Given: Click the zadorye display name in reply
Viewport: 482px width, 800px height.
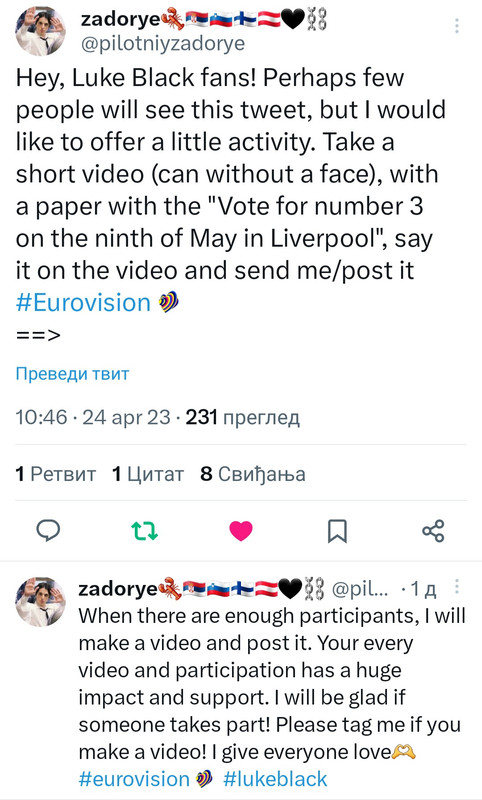Looking at the screenshot, I should click(x=118, y=589).
